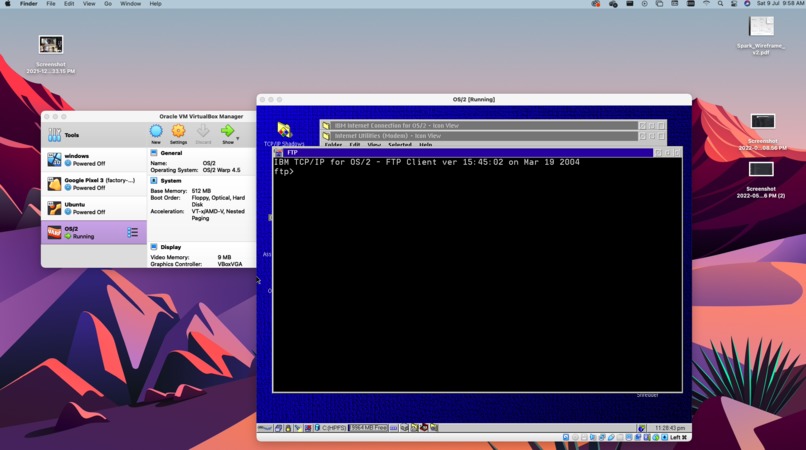Click the WarpCenter lockup padlock icon
The width and height of the screenshot is (806, 450).
click(x=288, y=427)
